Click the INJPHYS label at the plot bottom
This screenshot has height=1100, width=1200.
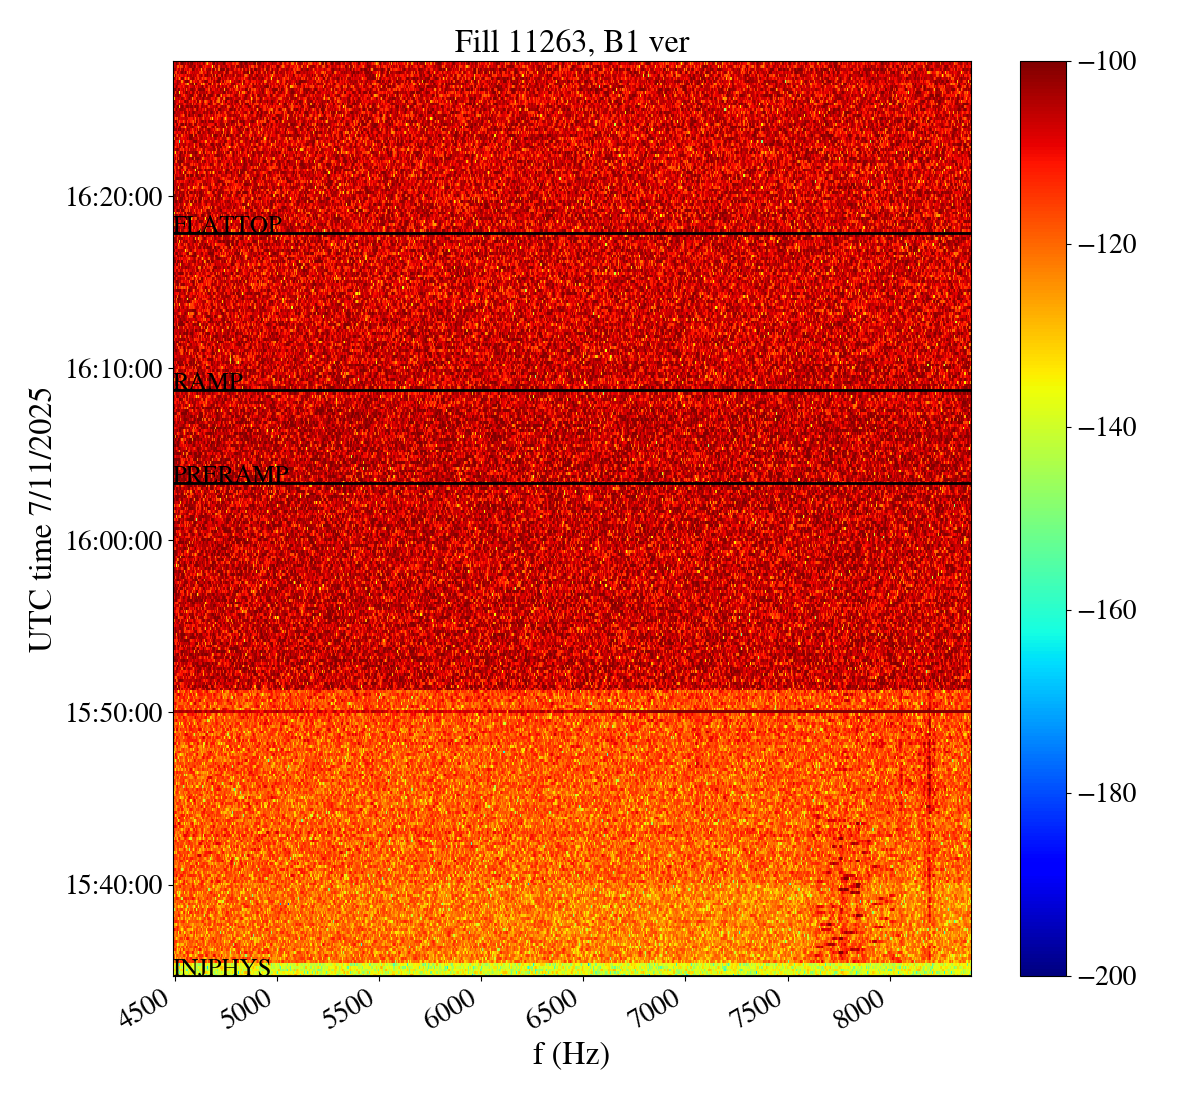[x=222, y=967]
